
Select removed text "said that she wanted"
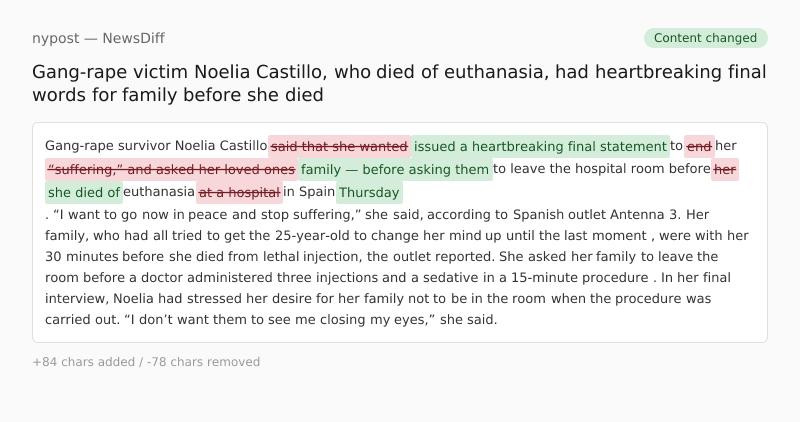coord(339,146)
